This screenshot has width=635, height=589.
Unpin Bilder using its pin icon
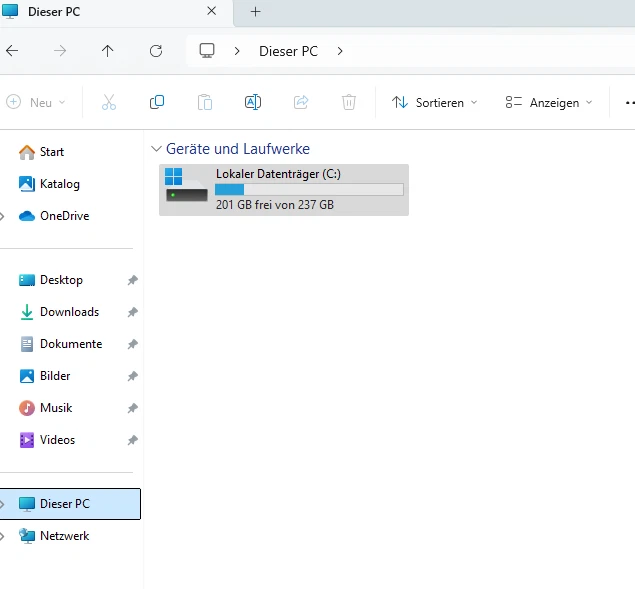tap(133, 376)
